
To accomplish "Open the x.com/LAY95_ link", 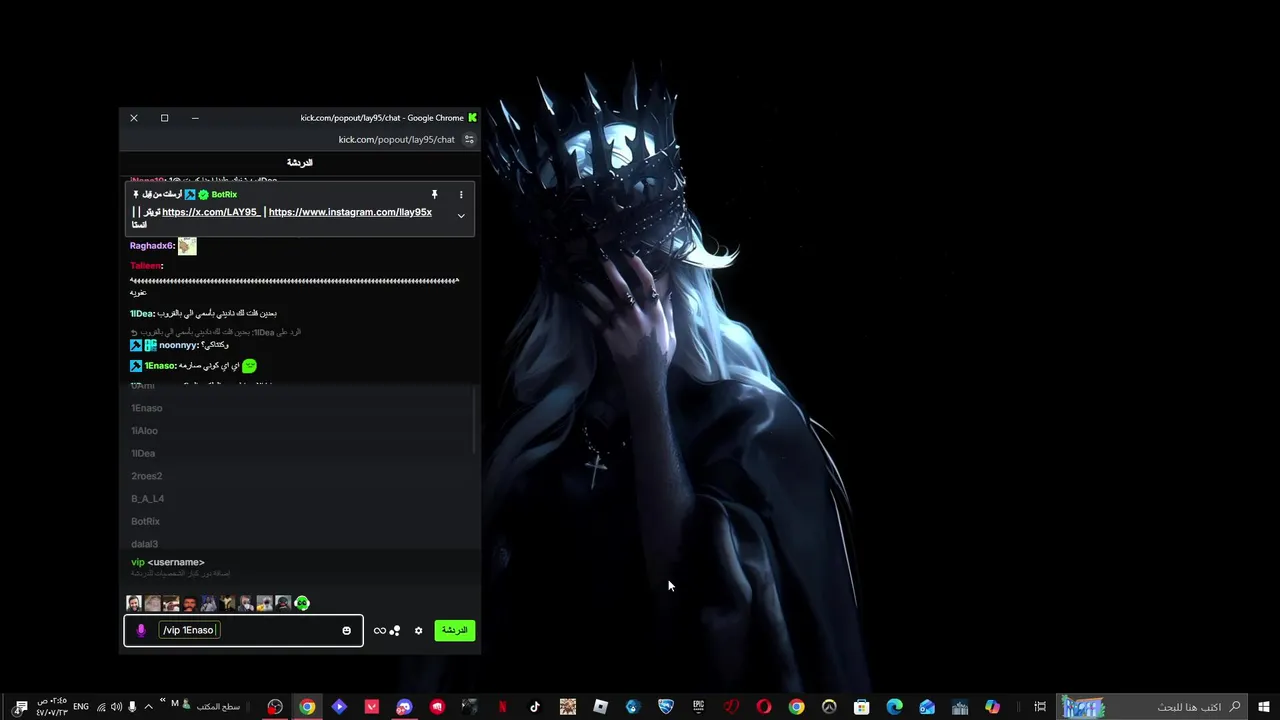I will (x=211, y=212).
